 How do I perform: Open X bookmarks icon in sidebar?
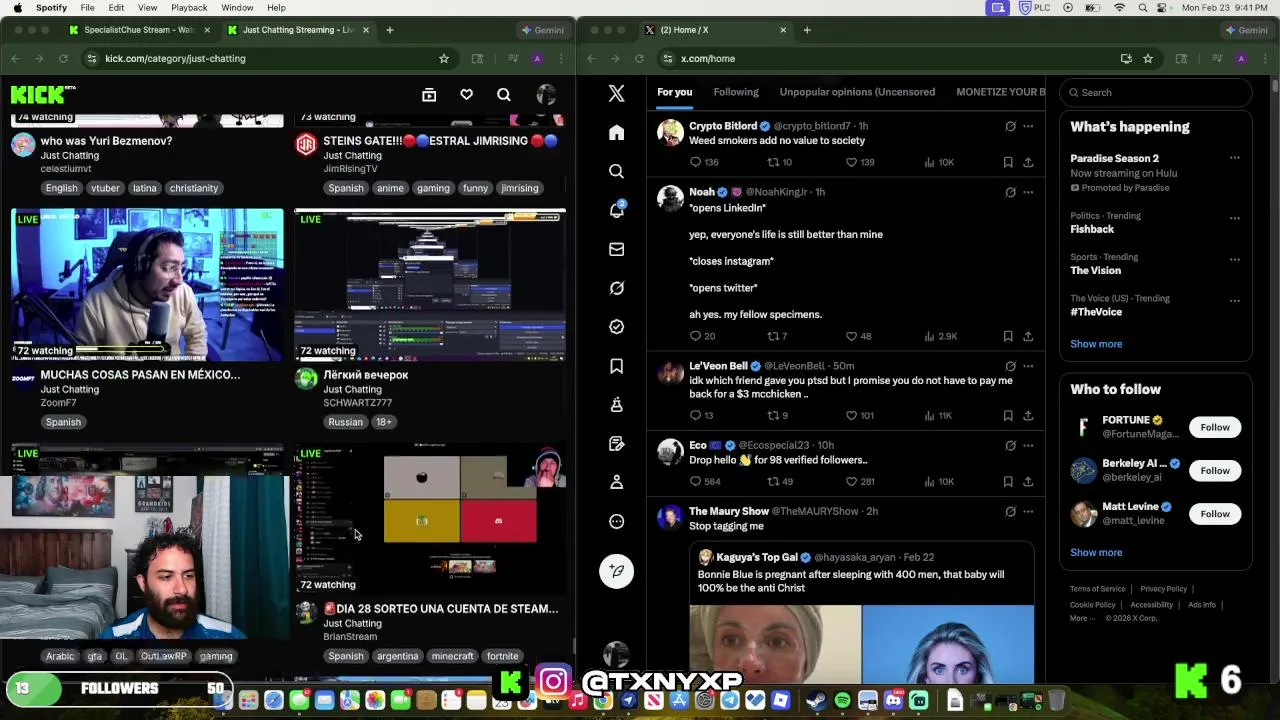point(616,366)
